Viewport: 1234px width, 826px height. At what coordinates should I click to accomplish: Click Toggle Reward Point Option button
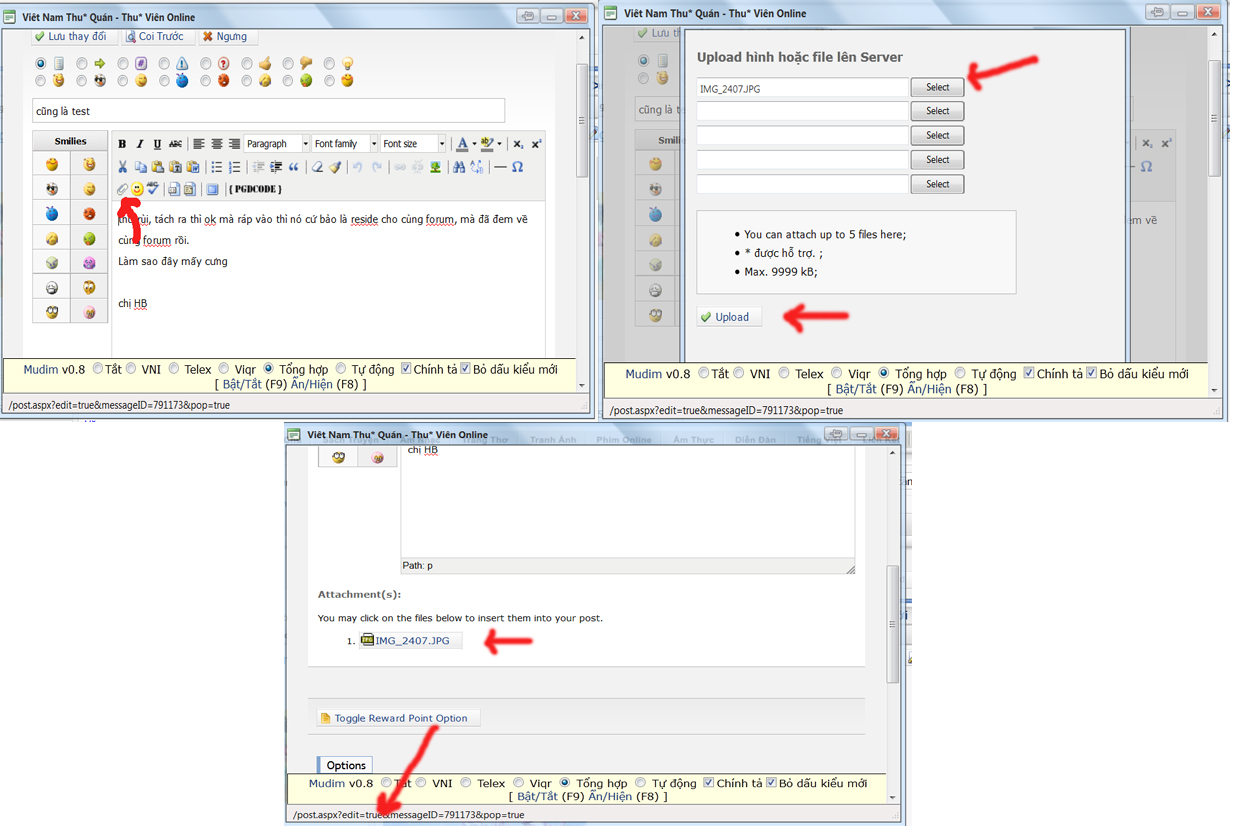pos(399,718)
